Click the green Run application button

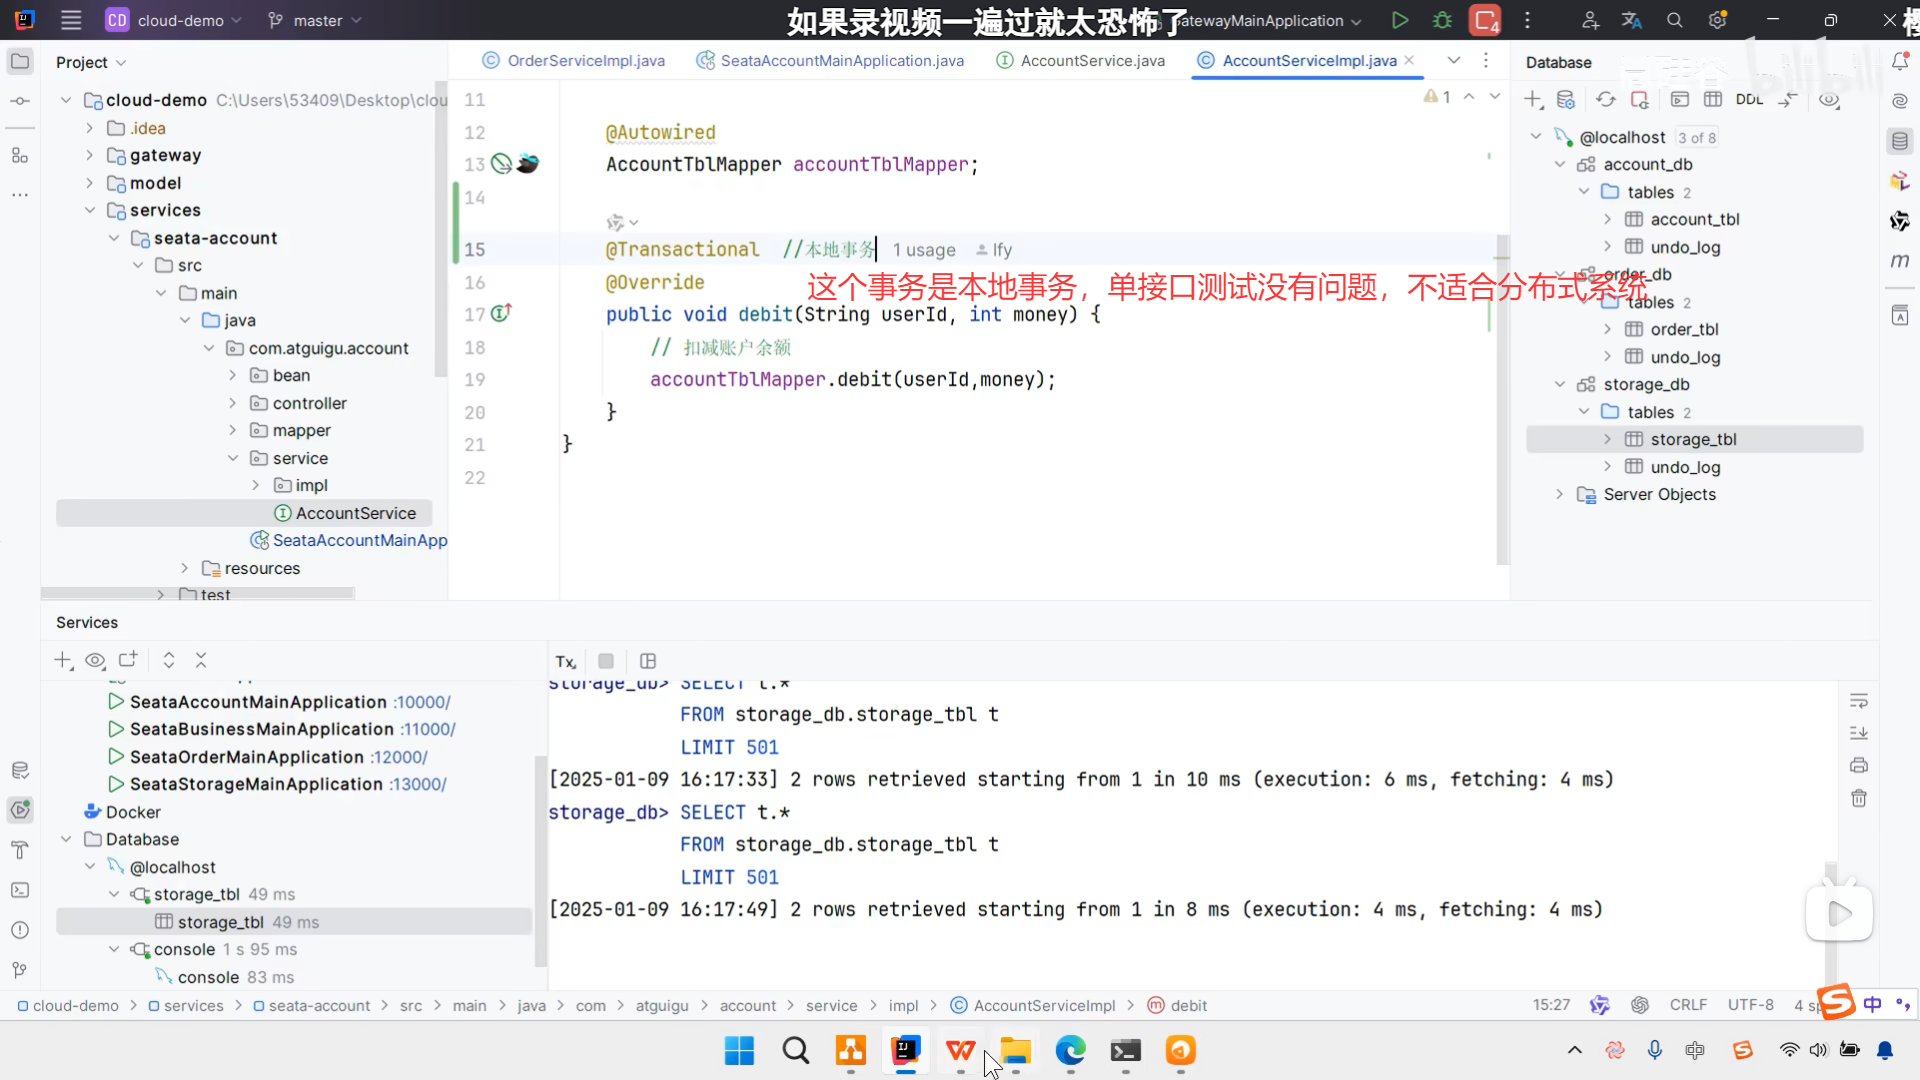coord(1400,20)
